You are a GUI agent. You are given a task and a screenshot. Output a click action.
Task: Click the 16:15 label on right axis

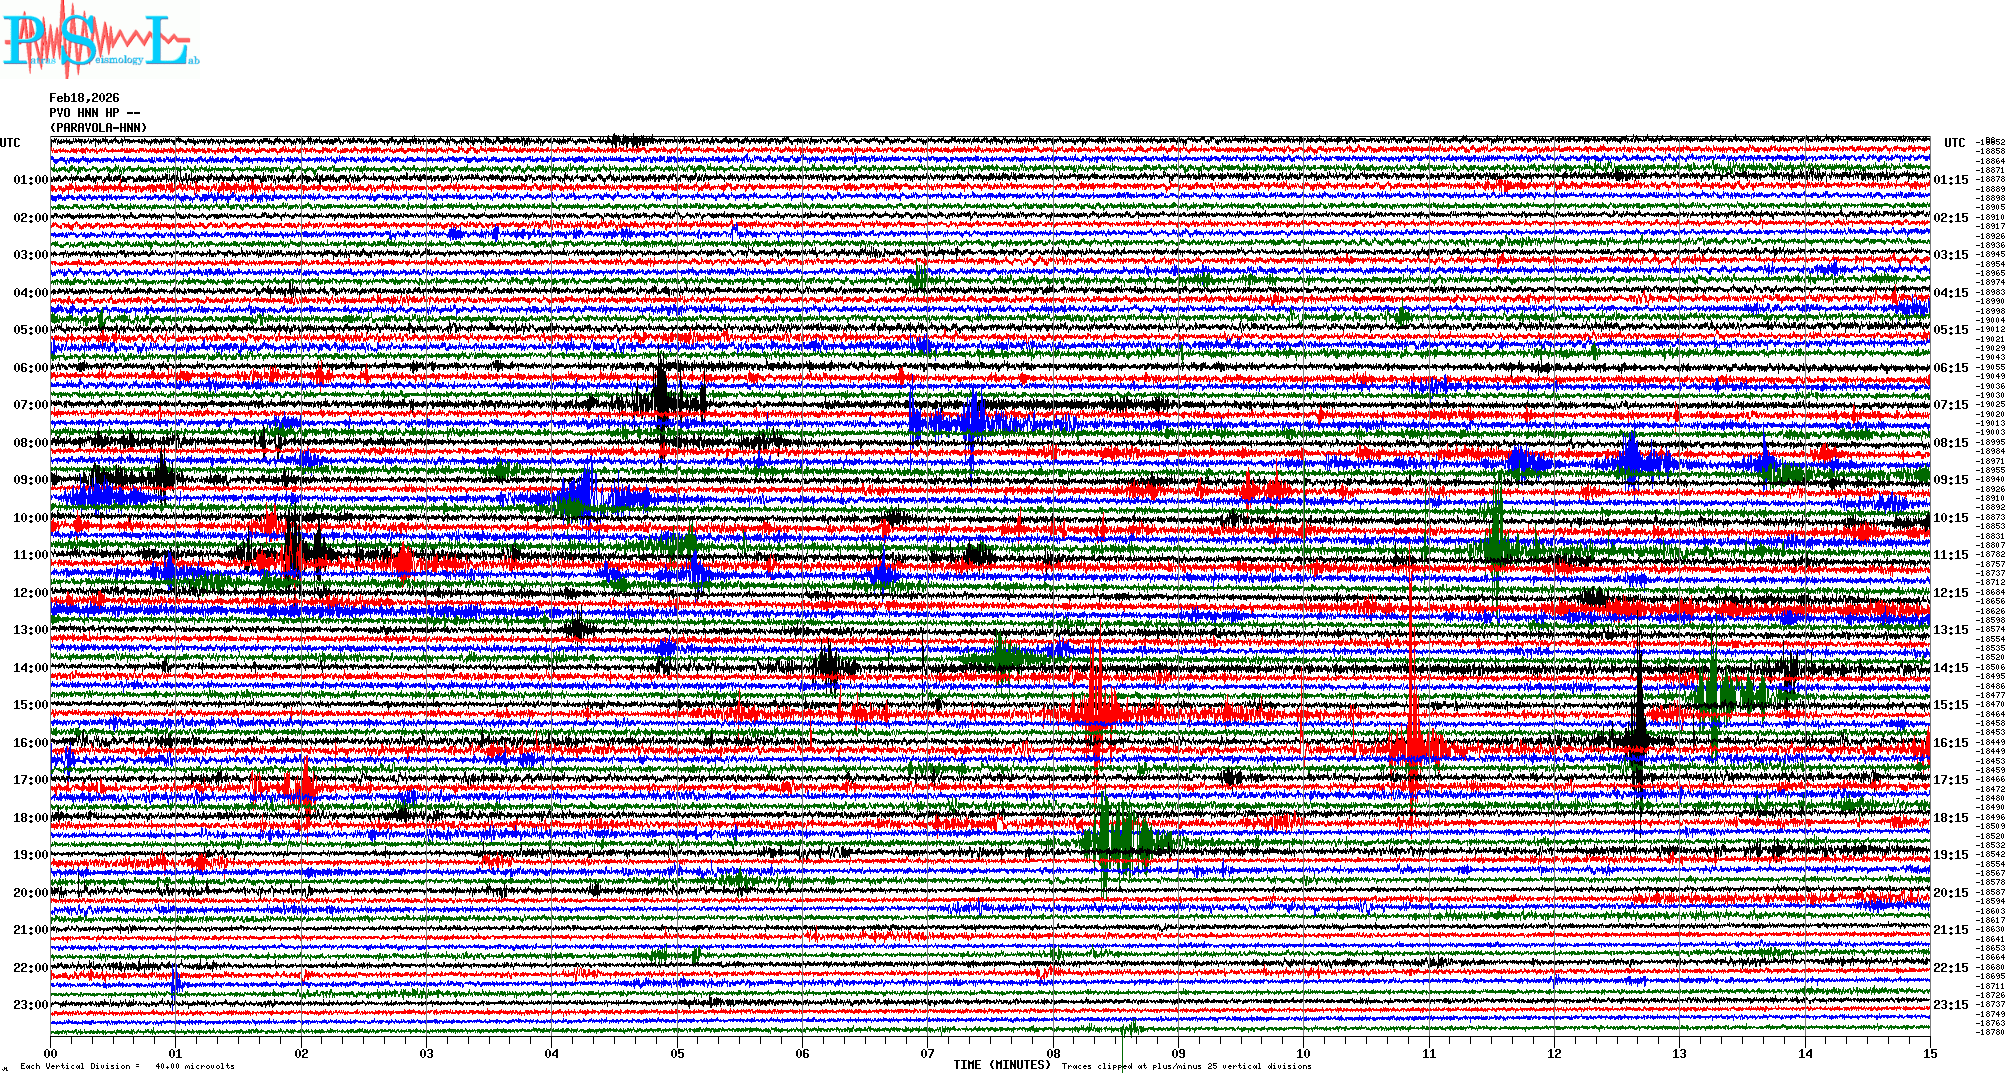coord(1950,743)
